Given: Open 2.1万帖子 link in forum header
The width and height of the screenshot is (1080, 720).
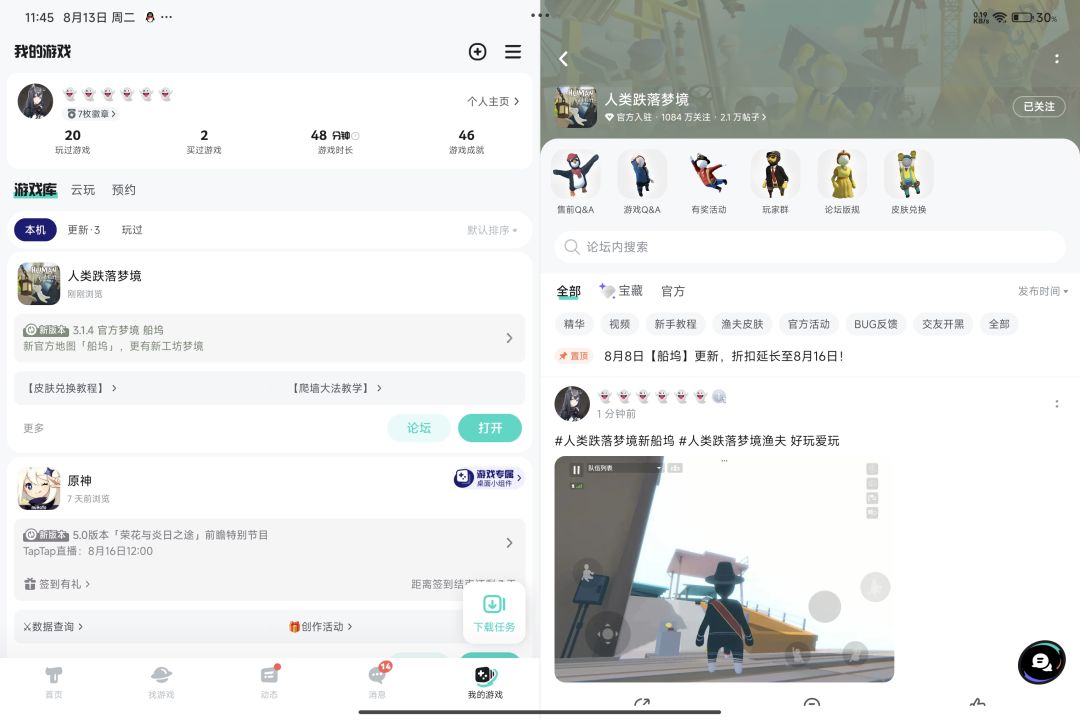Looking at the screenshot, I should (742, 117).
